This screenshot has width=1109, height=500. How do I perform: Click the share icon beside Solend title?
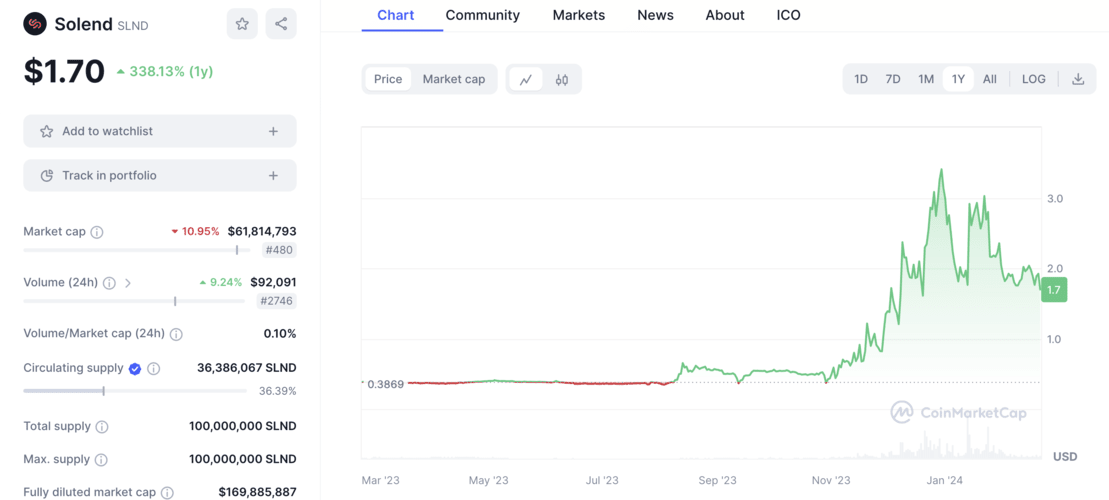click(x=281, y=24)
